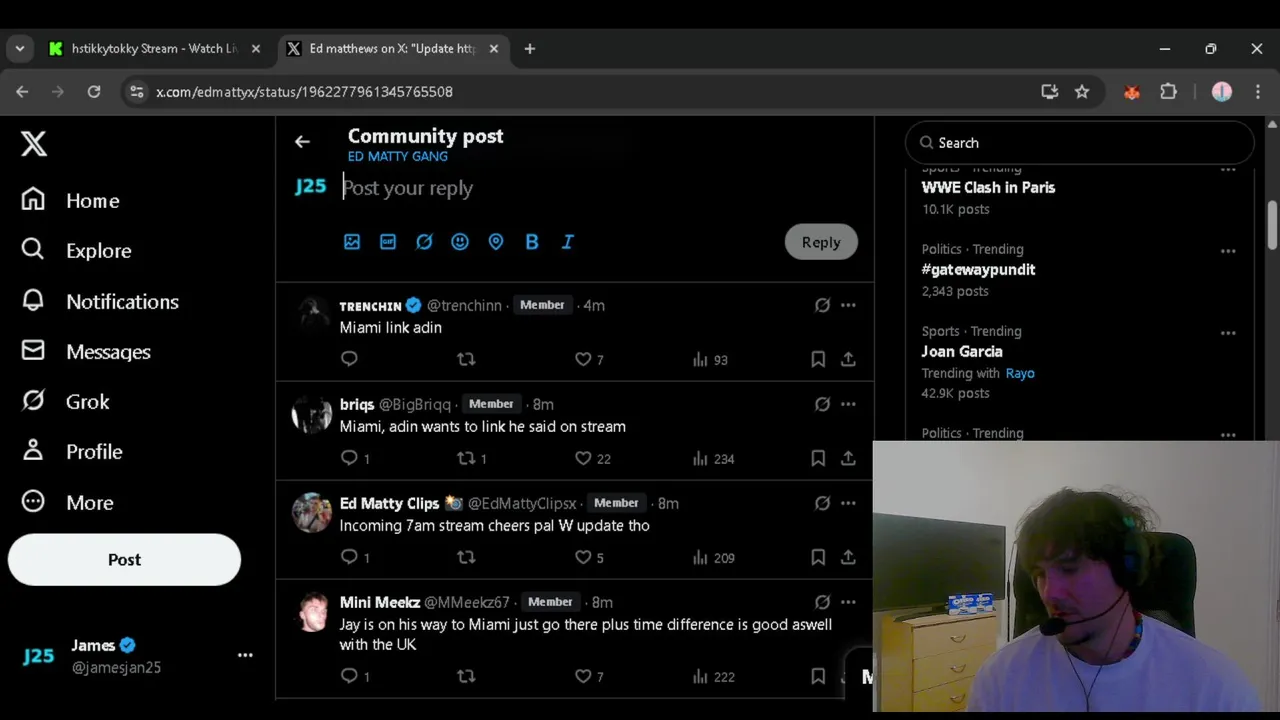Open more options on Ed Matty Clips' post
Screen dimensions: 1280x720
[x=848, y=503]
